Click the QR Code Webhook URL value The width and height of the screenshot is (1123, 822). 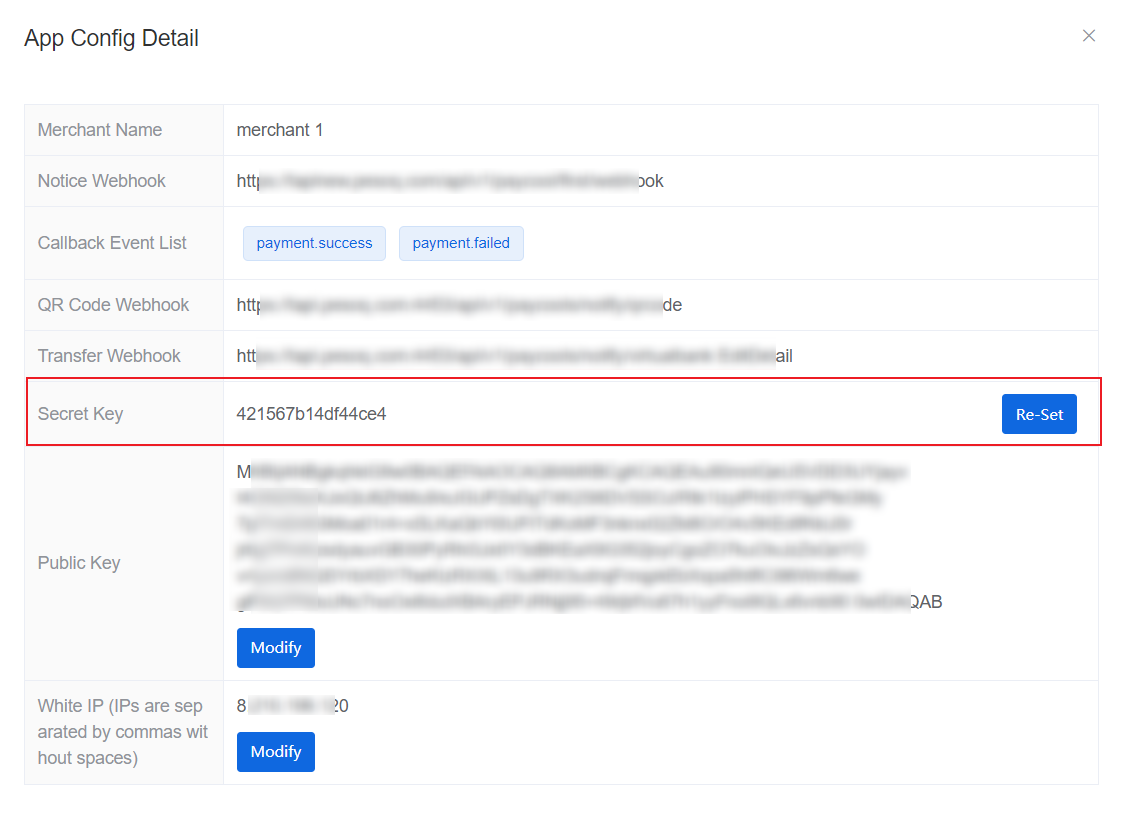point(459,305)
